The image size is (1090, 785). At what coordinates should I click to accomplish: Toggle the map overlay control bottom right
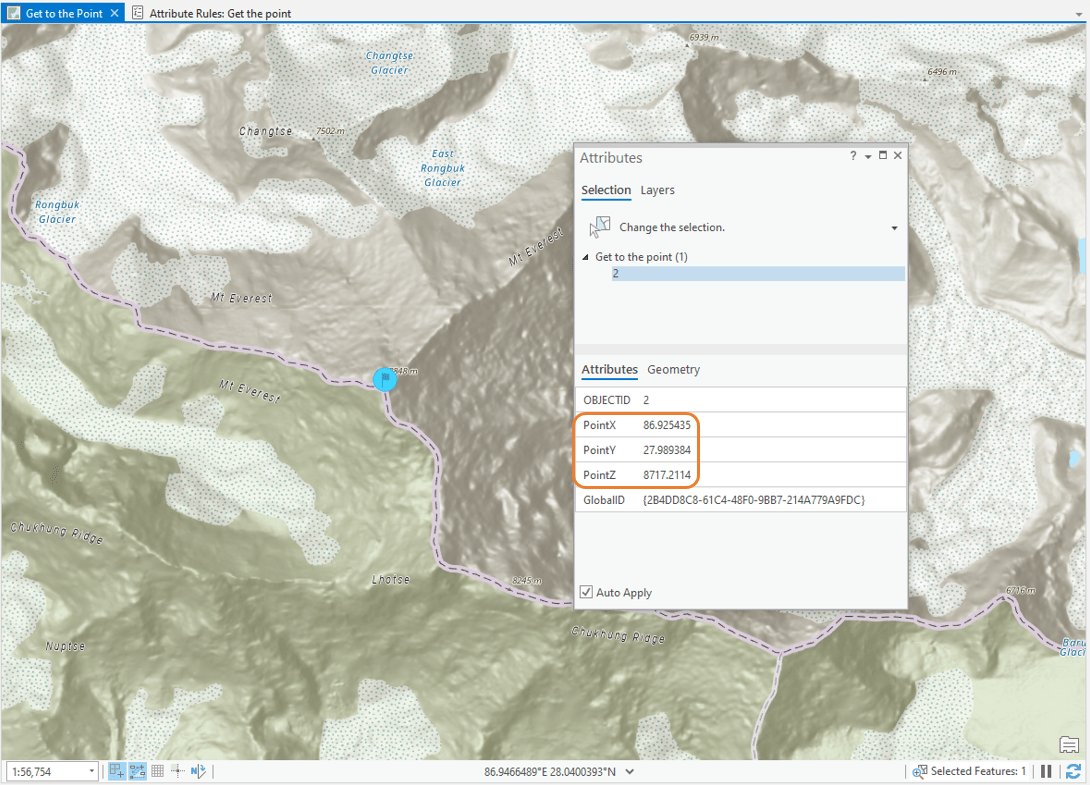coord(1067,745)
